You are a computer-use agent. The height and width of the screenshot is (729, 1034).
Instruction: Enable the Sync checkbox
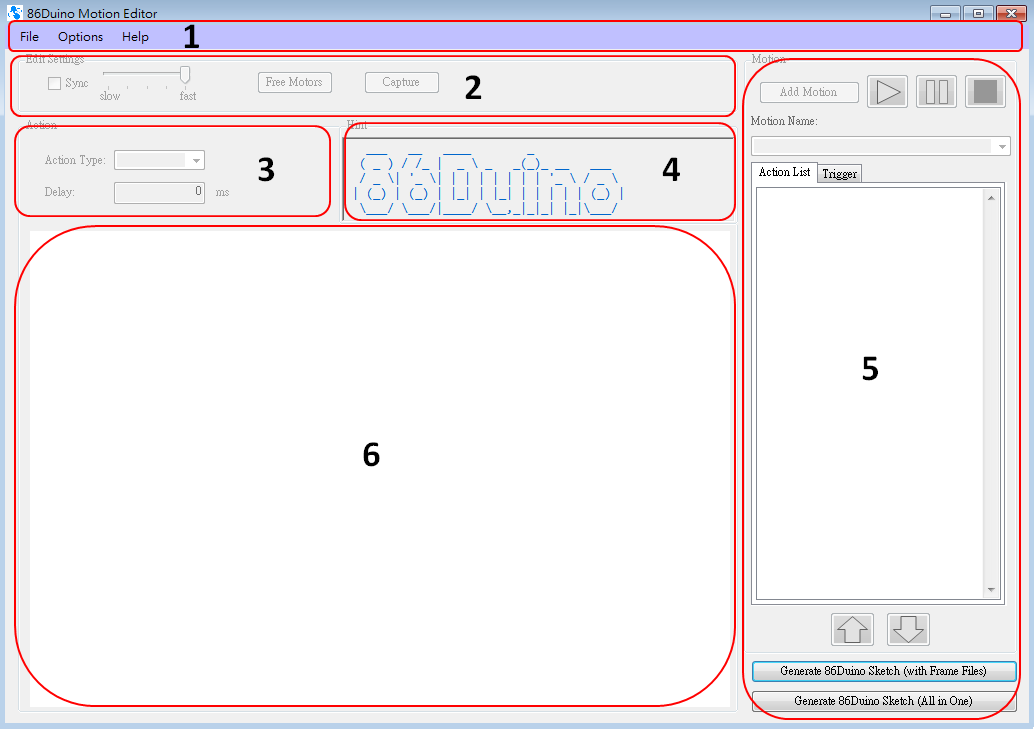pyautogui.click(x=55, y=83)
